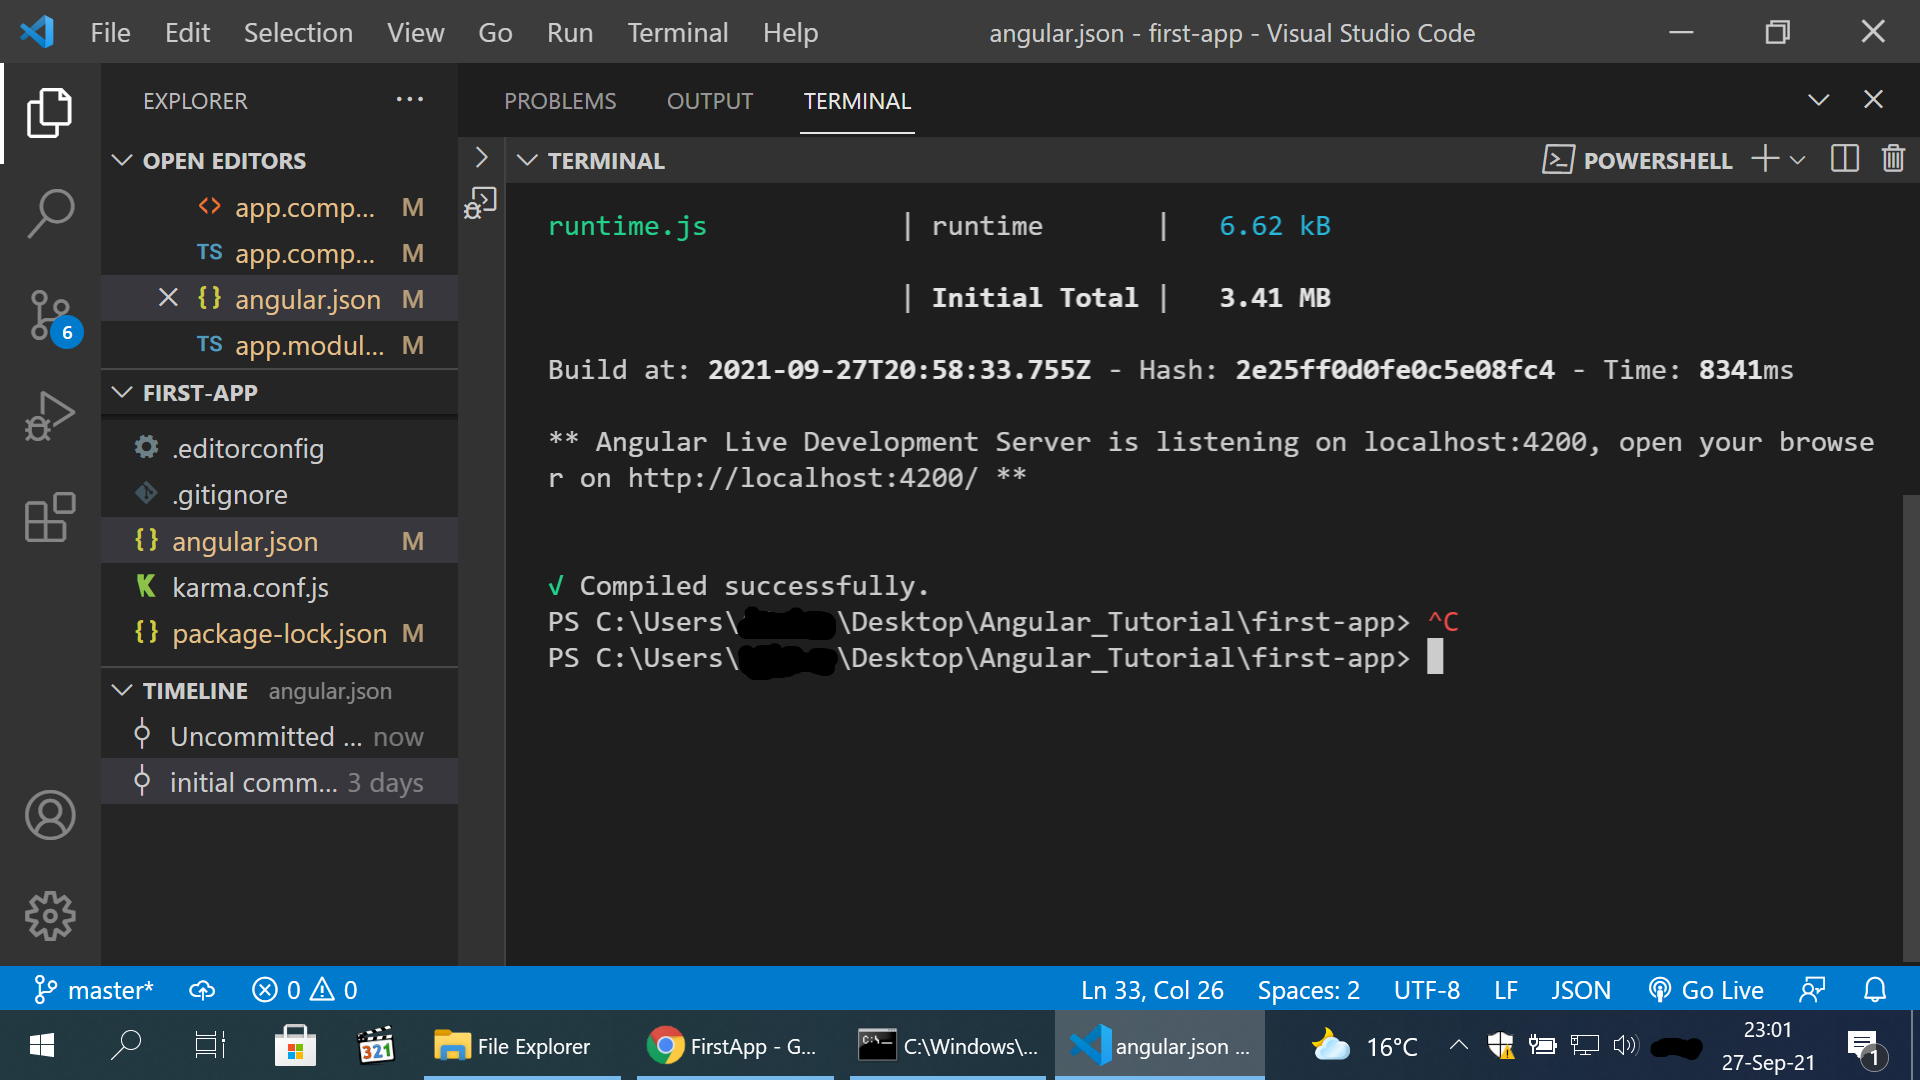Expand the collapsed side strip chevron

(x=481, y=158)
